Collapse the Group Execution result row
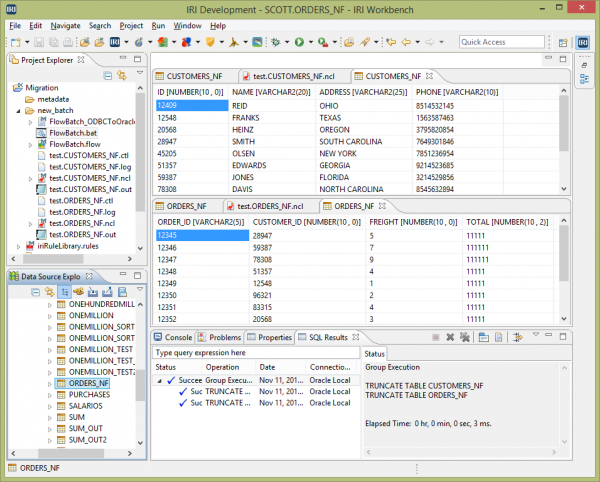 (x=160, y=381)
